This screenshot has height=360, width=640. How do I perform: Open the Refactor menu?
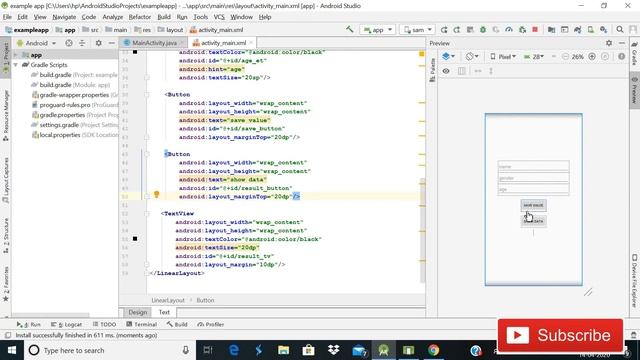(140, 17)
